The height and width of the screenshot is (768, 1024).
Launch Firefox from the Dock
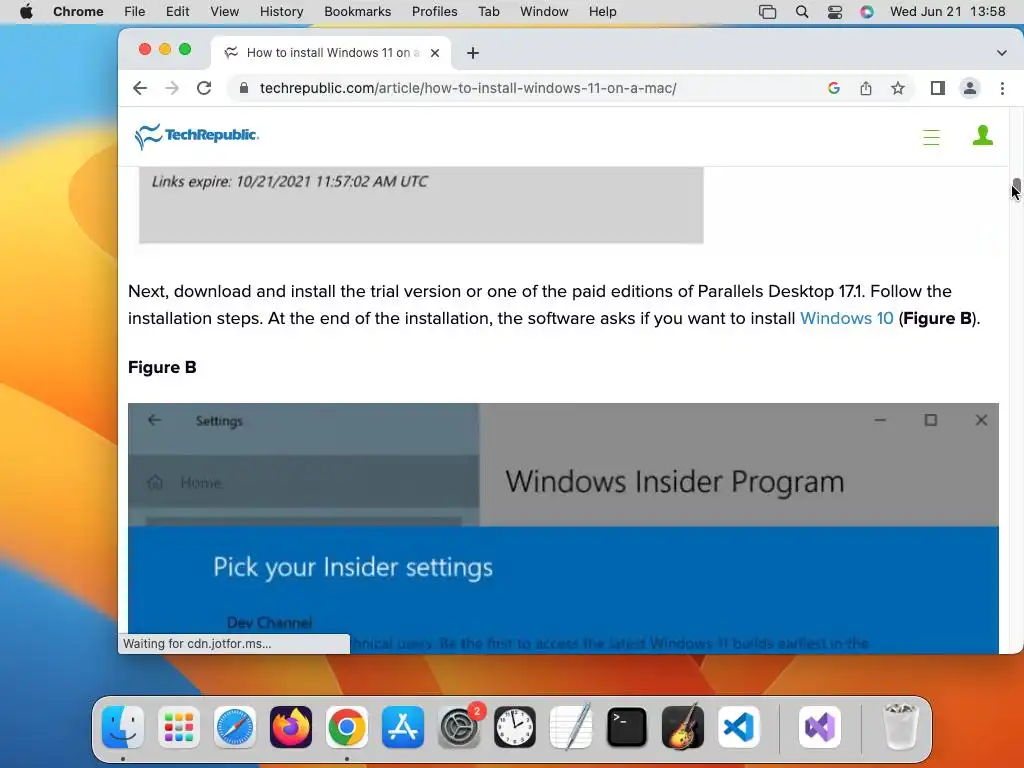pyautogui.click(x=291, y=727)
